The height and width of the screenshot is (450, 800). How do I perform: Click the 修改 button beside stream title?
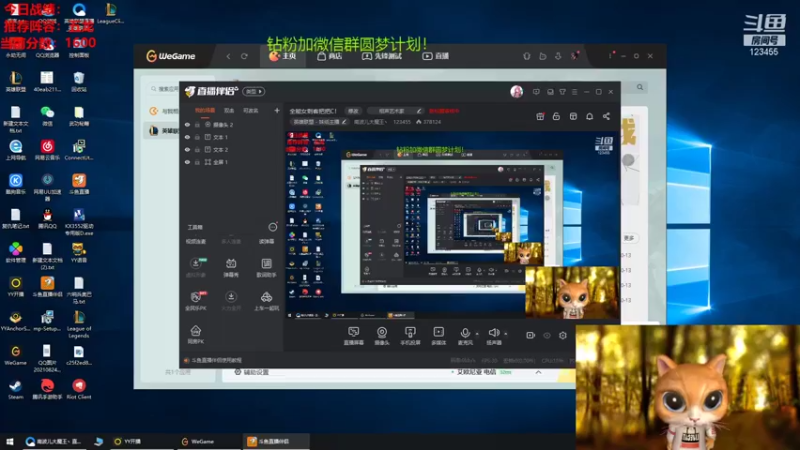tap(353, 111)
